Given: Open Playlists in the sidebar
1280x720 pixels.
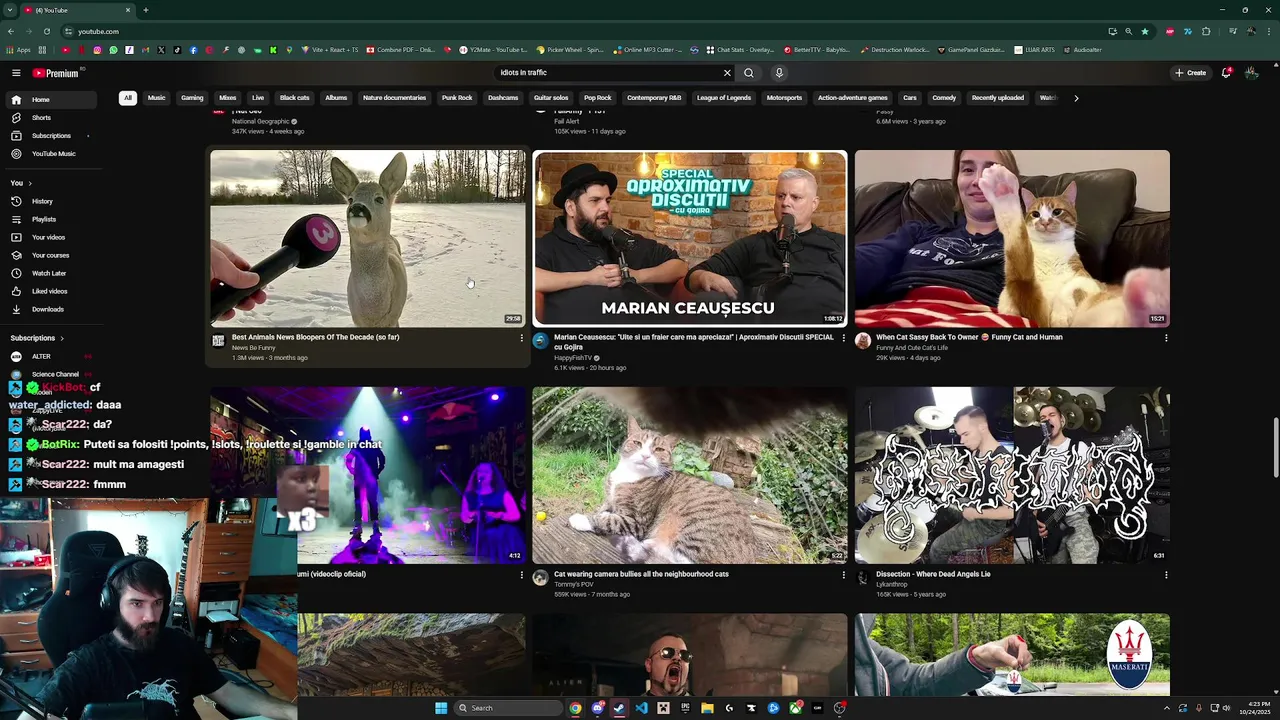Looking at the screenshot, I should coord(50,219).
